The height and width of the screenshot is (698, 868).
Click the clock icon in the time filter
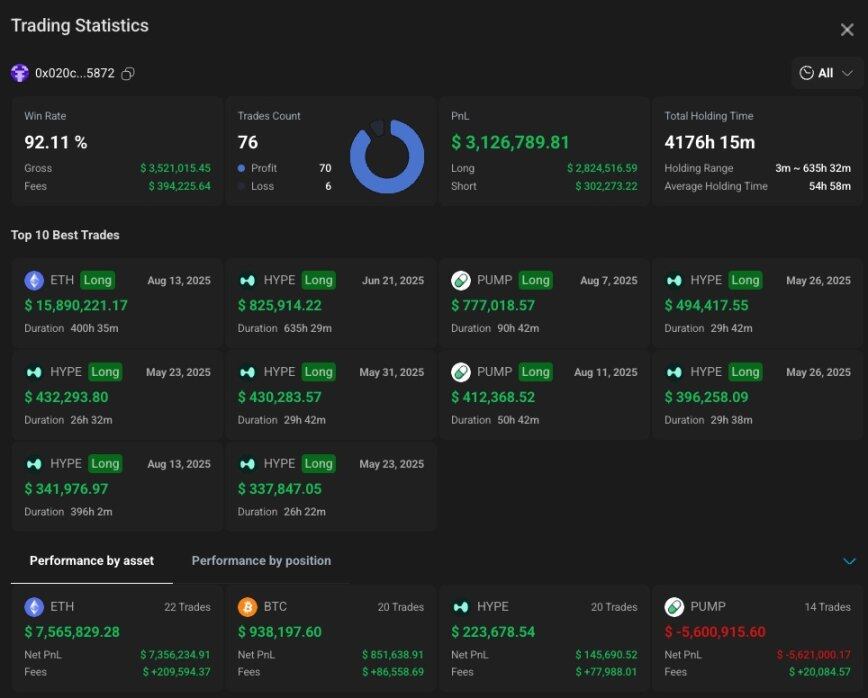point(807,73)
